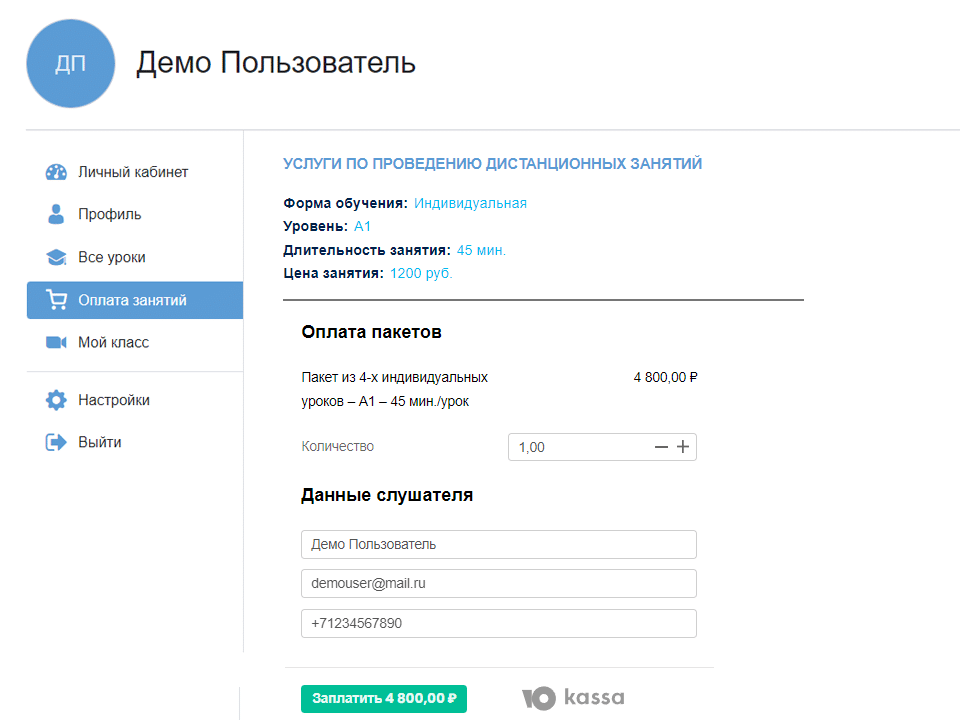960x720 pixels.
Task: Select the phone number field
Action: [498, 623]
